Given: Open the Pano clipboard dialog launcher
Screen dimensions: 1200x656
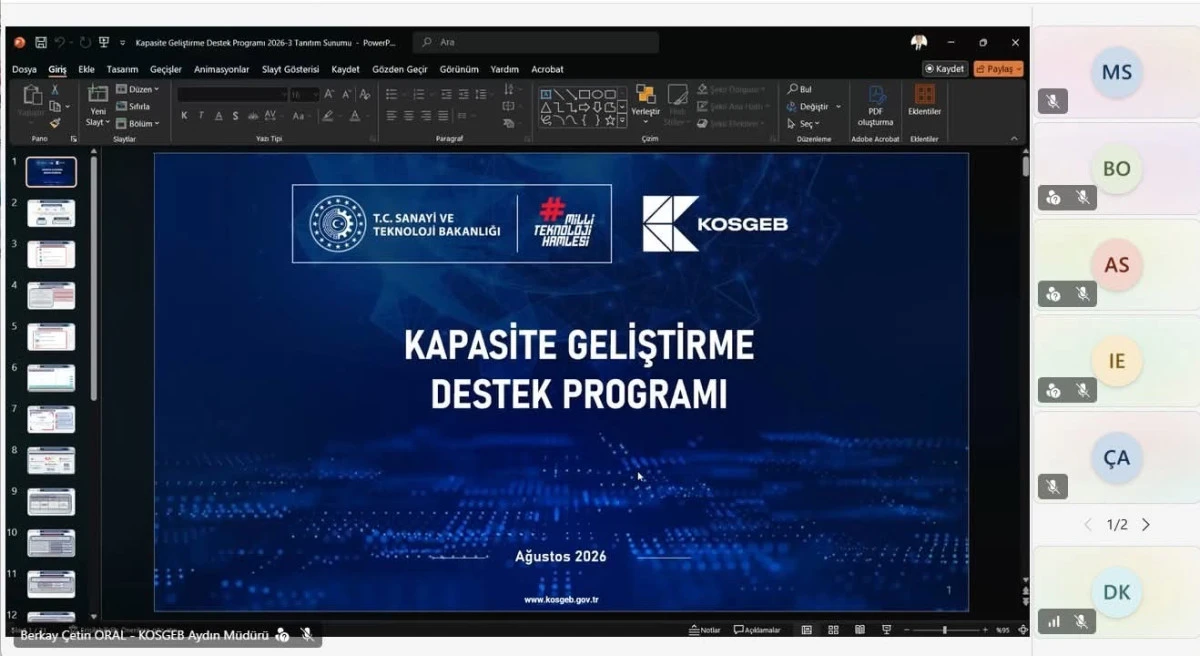Looking at the screenshot, I should pyautogui.click(x=73, y=139).
